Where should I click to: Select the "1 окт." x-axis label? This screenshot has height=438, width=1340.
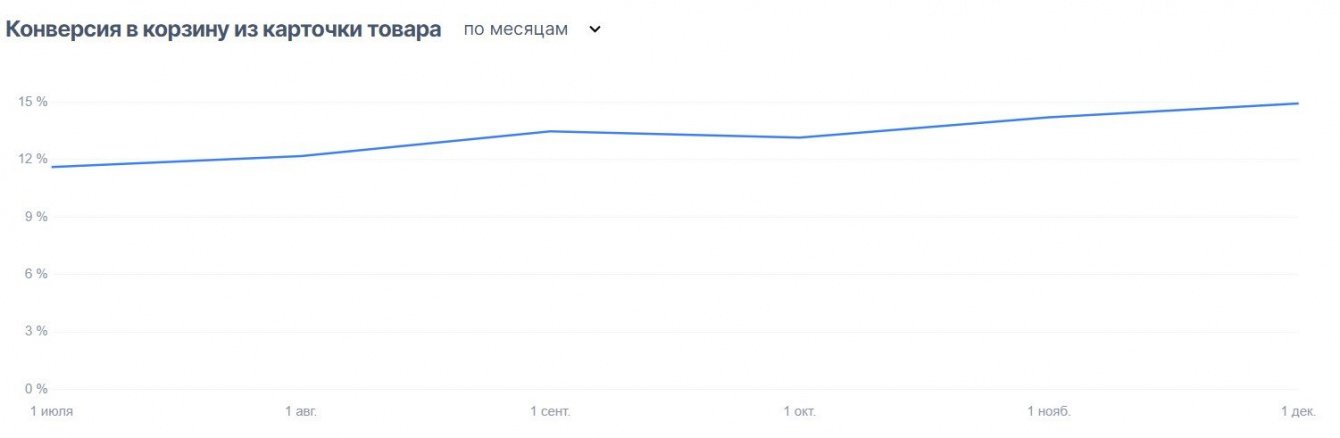pyautogui.click(x=800, y=411)
